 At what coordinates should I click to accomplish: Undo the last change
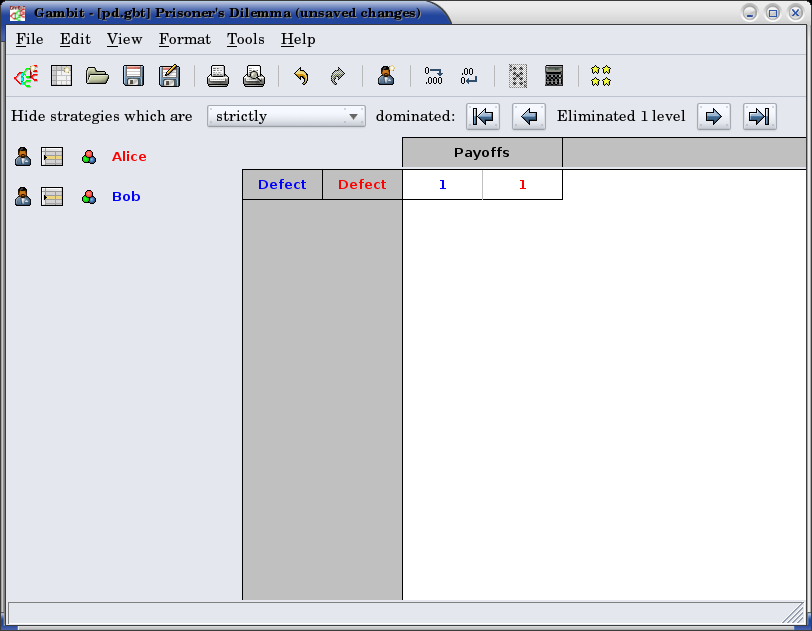tap(301, 76)
